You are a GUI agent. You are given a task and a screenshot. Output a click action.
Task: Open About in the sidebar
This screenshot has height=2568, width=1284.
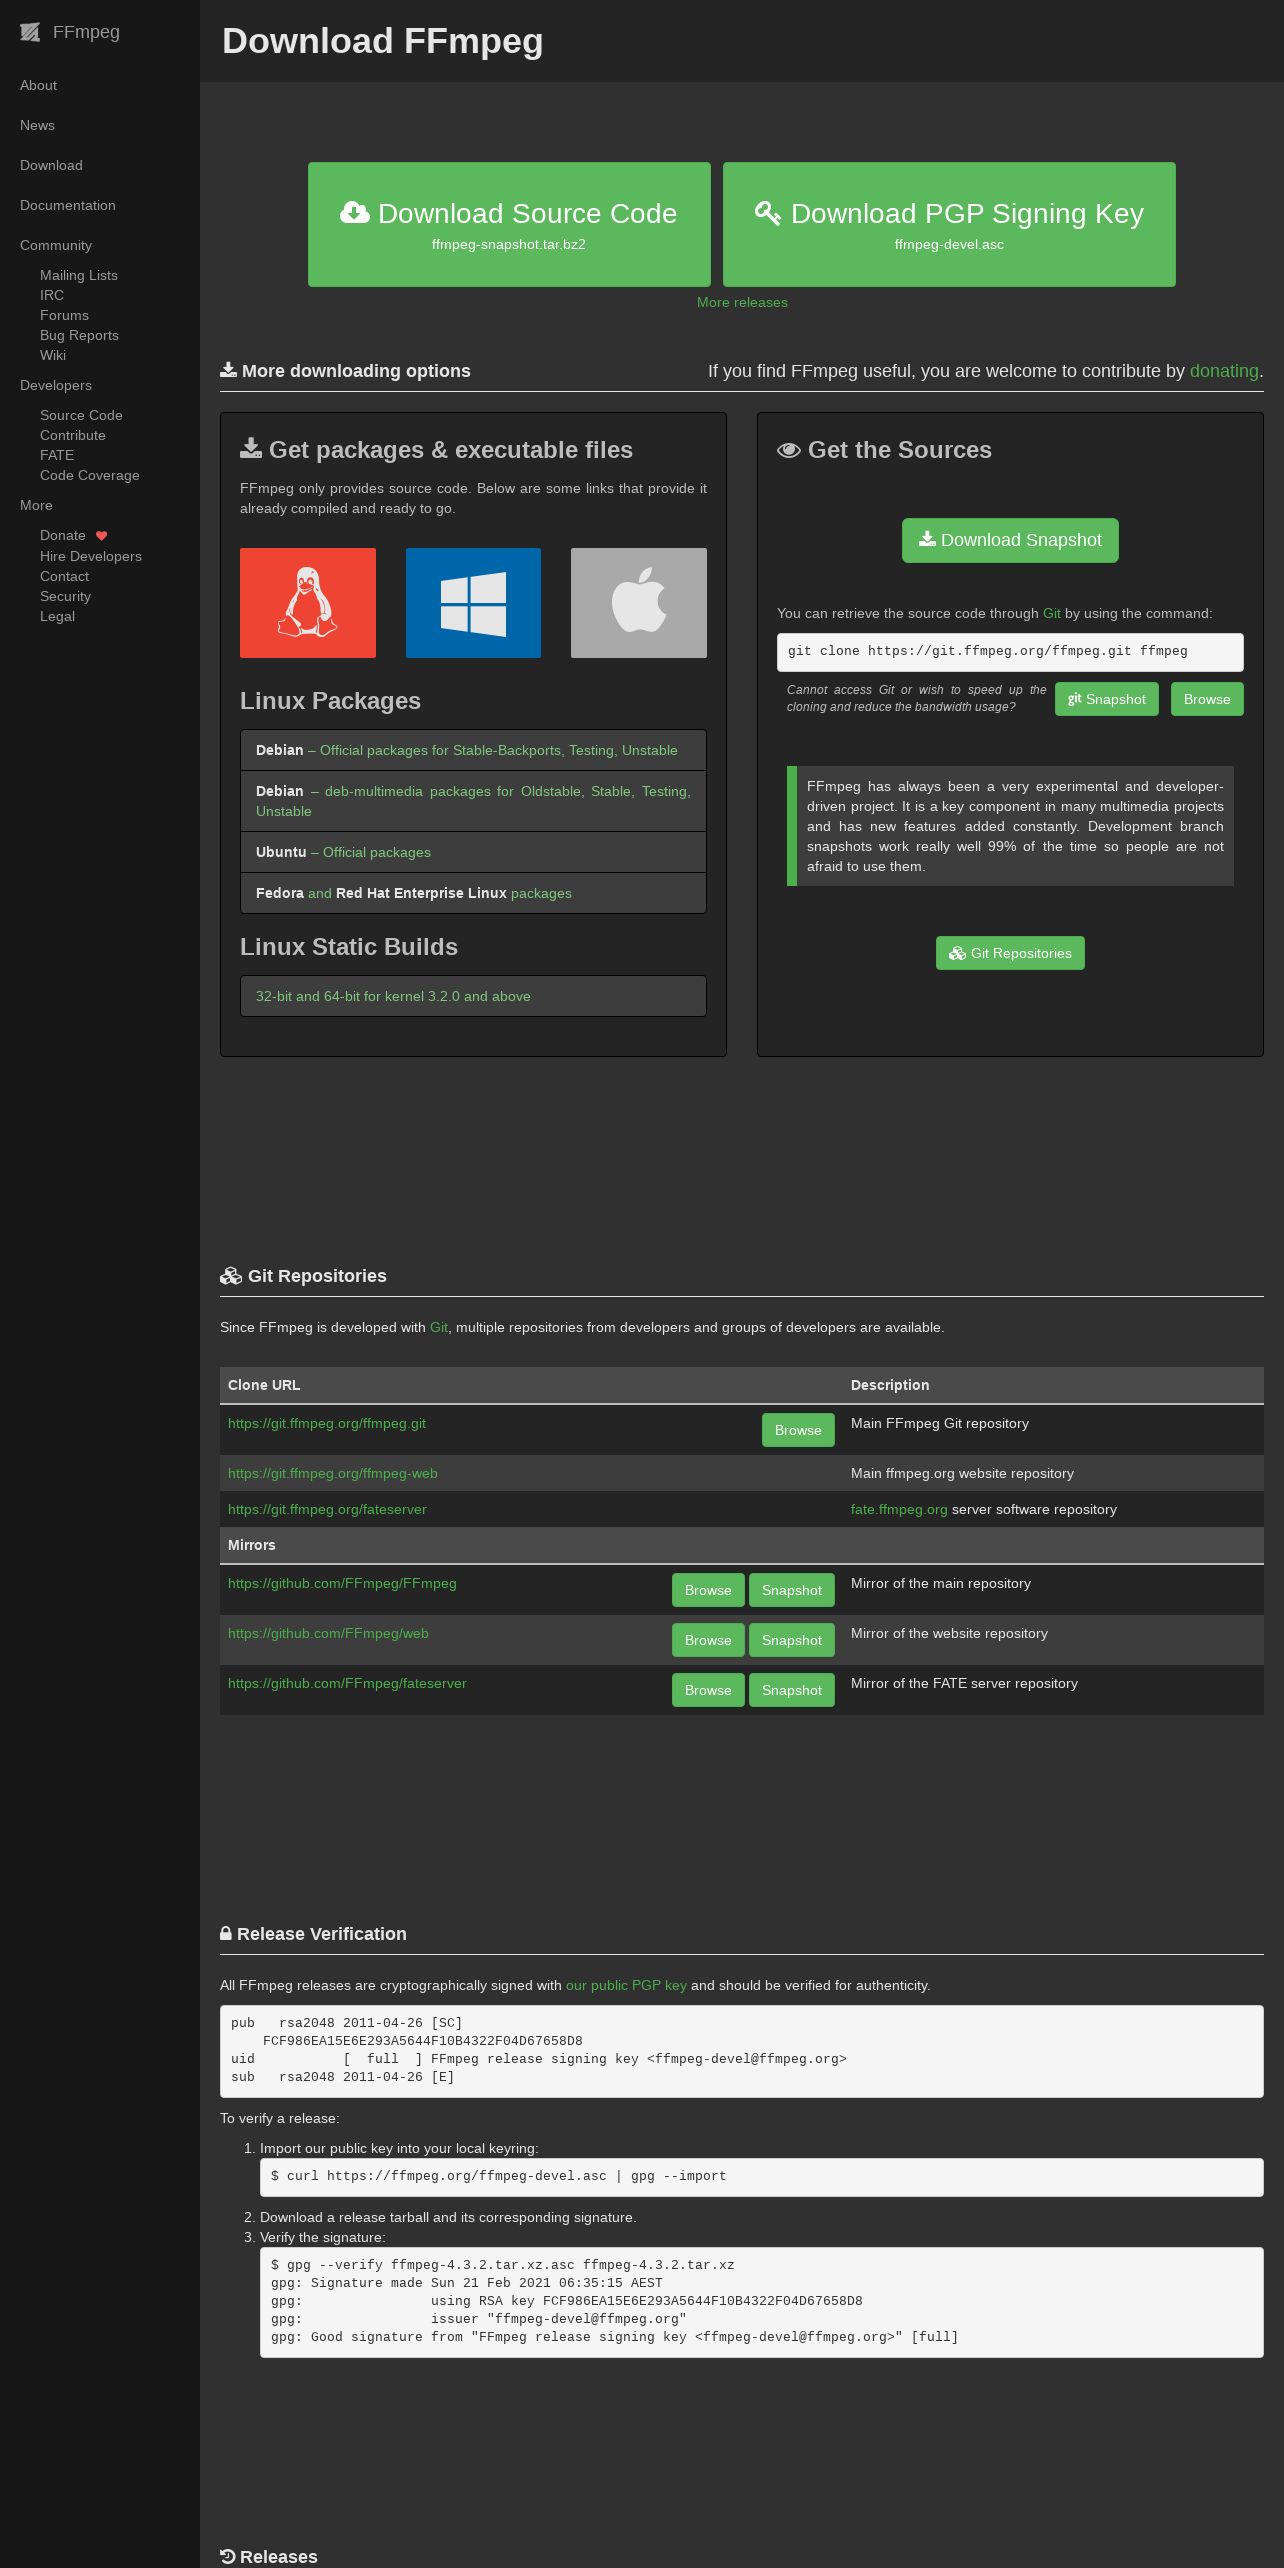click(38, 85)
